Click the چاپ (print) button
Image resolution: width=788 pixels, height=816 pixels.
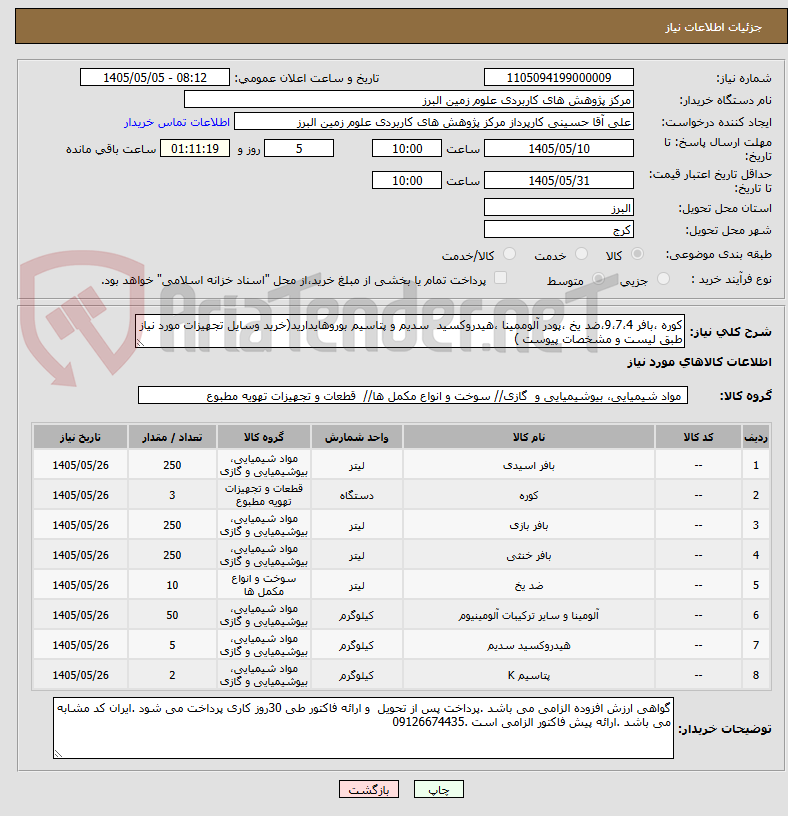coord(438,789)
